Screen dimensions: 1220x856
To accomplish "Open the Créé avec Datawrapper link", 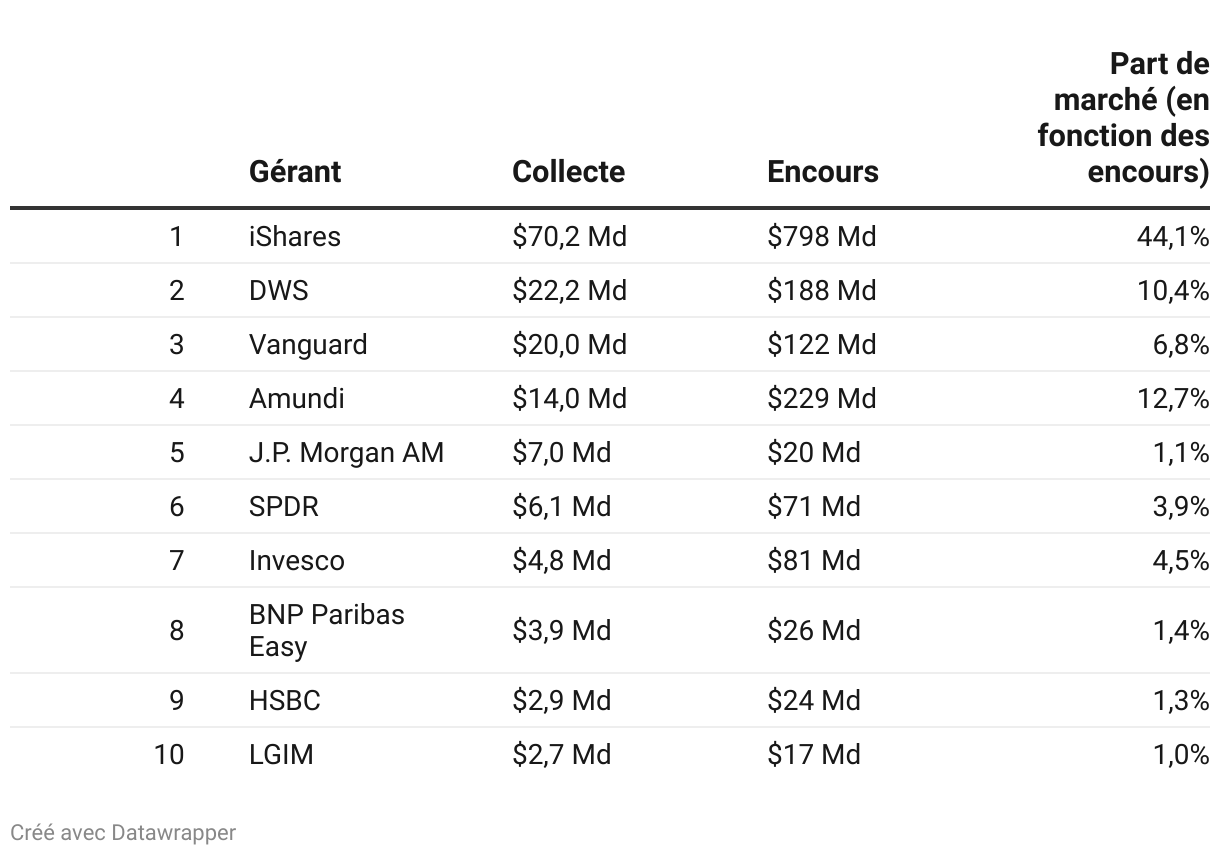I will tap(123, 832).
